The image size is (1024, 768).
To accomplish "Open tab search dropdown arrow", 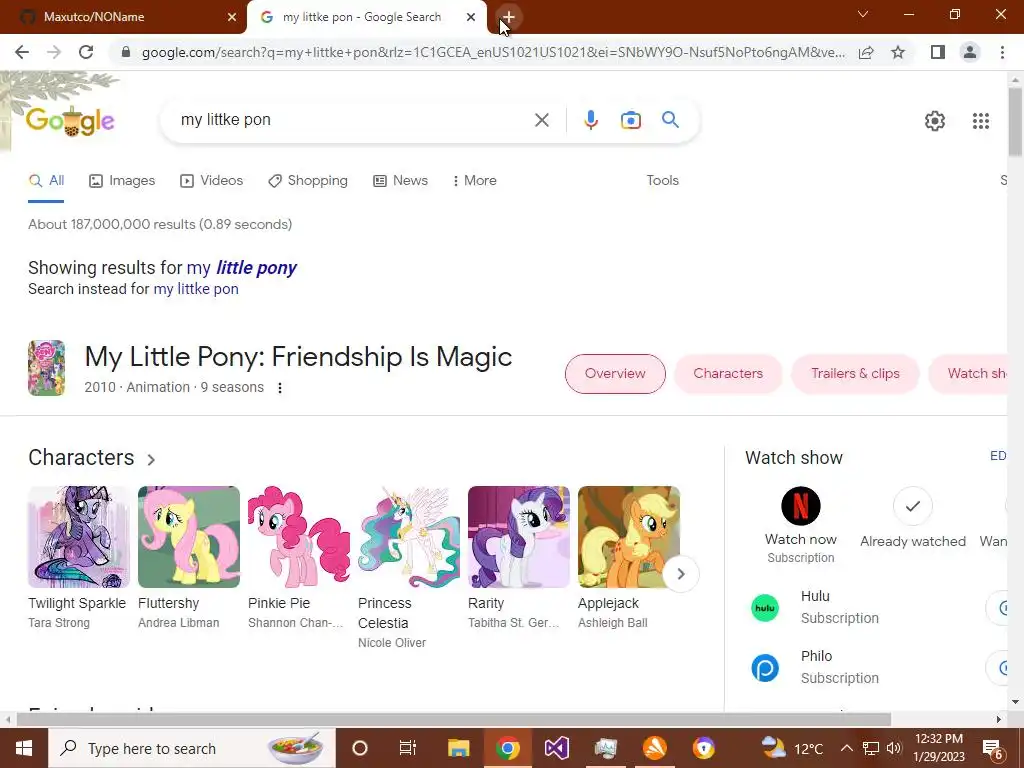I will pos(863,14).
